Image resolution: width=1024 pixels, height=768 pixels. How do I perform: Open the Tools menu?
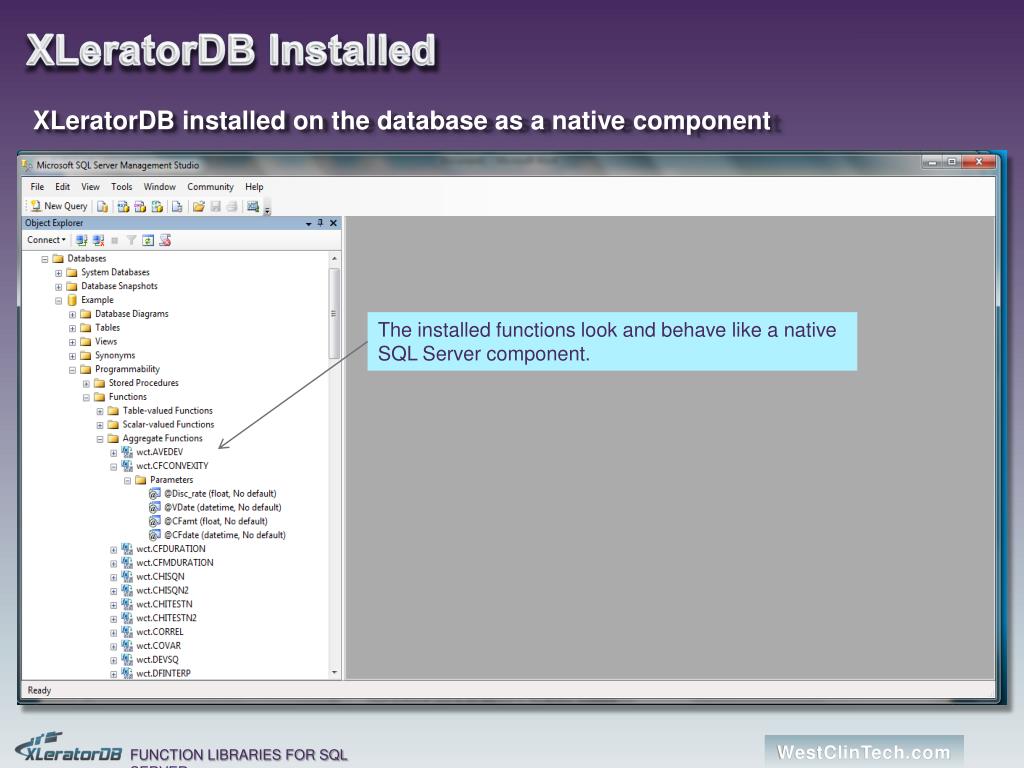click(x=121, y=187)
